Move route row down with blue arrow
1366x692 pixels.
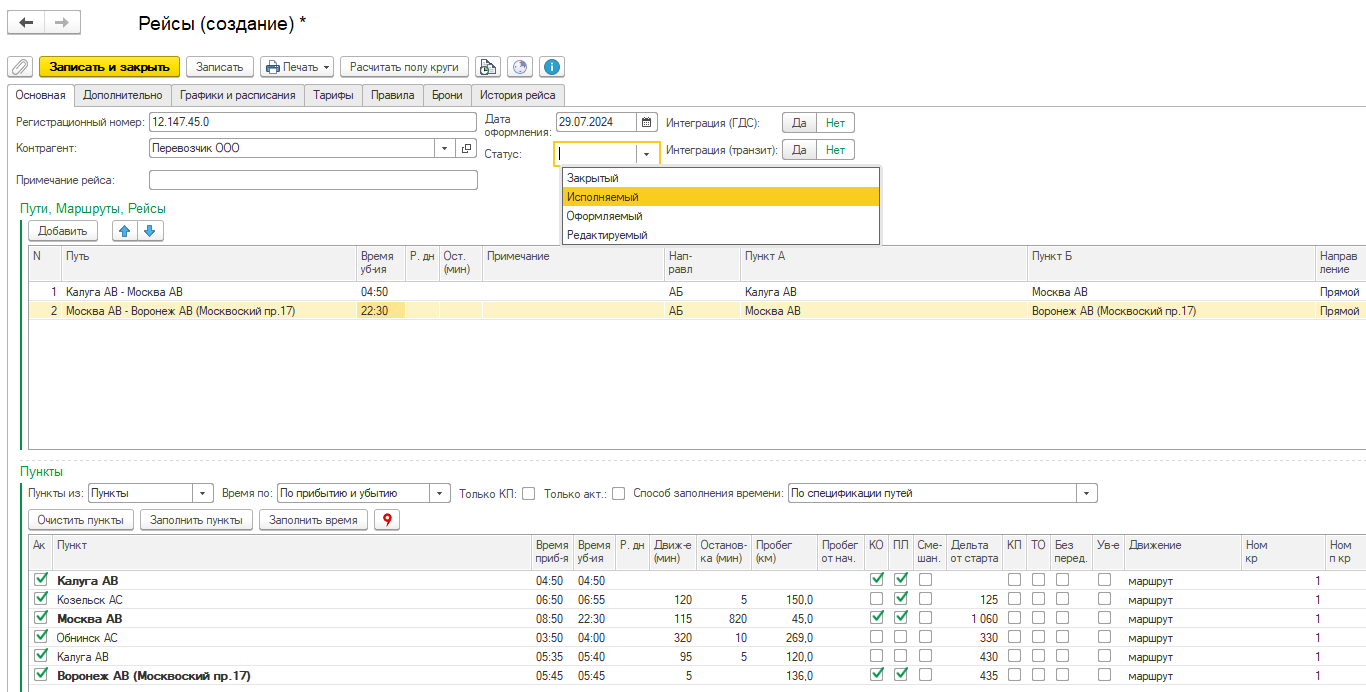point(150,231)
